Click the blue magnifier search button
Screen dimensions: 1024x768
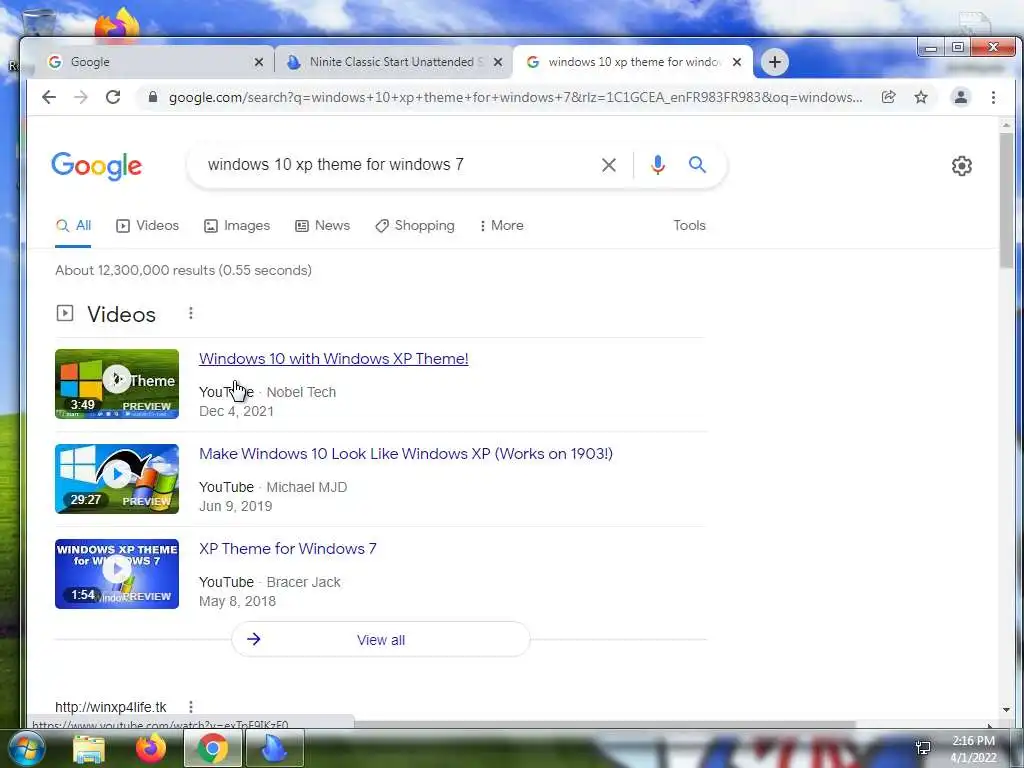coord(697,165)
